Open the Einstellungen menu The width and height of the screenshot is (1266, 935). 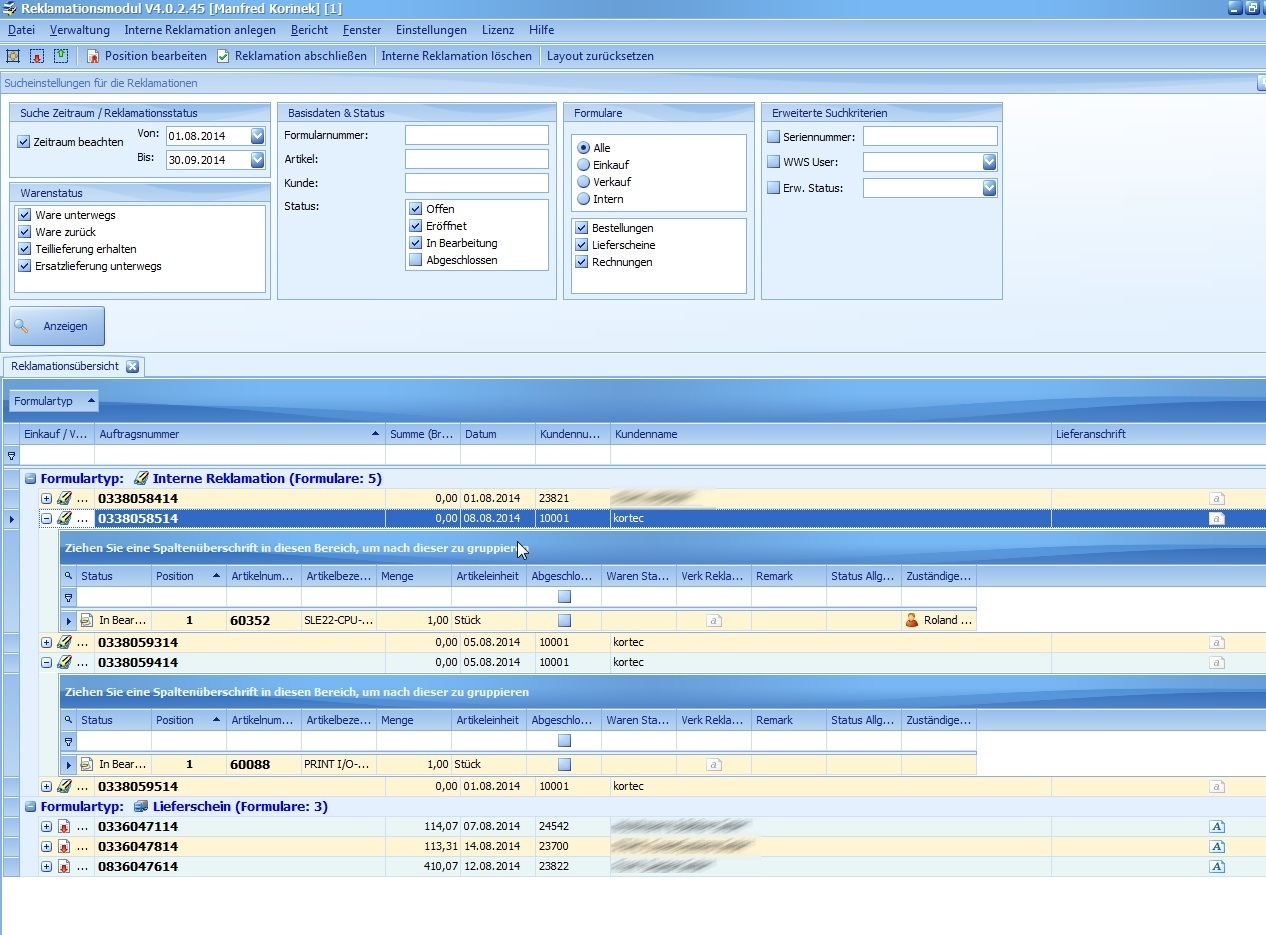431,30
